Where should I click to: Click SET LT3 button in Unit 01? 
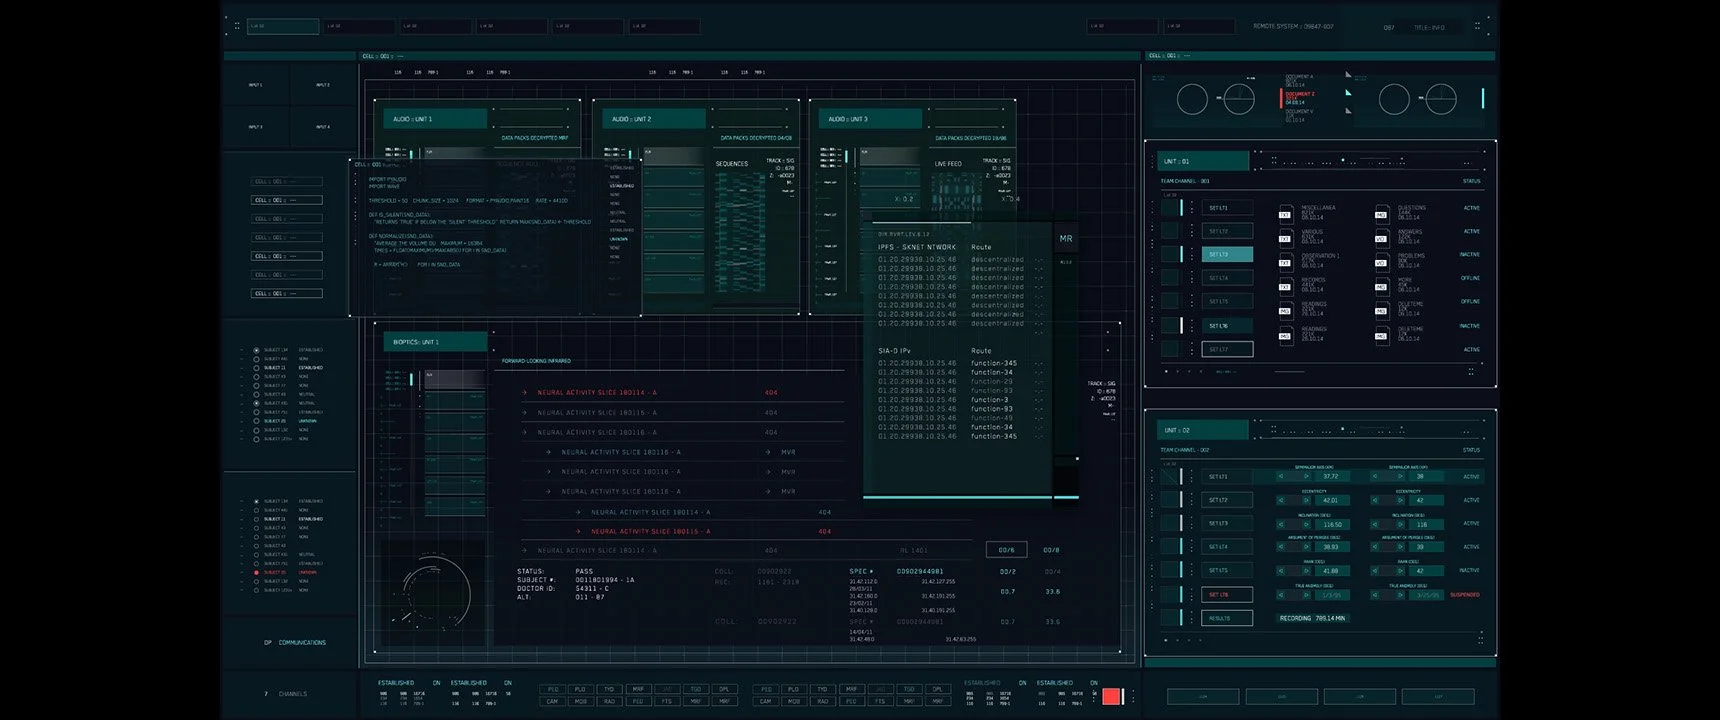1227,255
